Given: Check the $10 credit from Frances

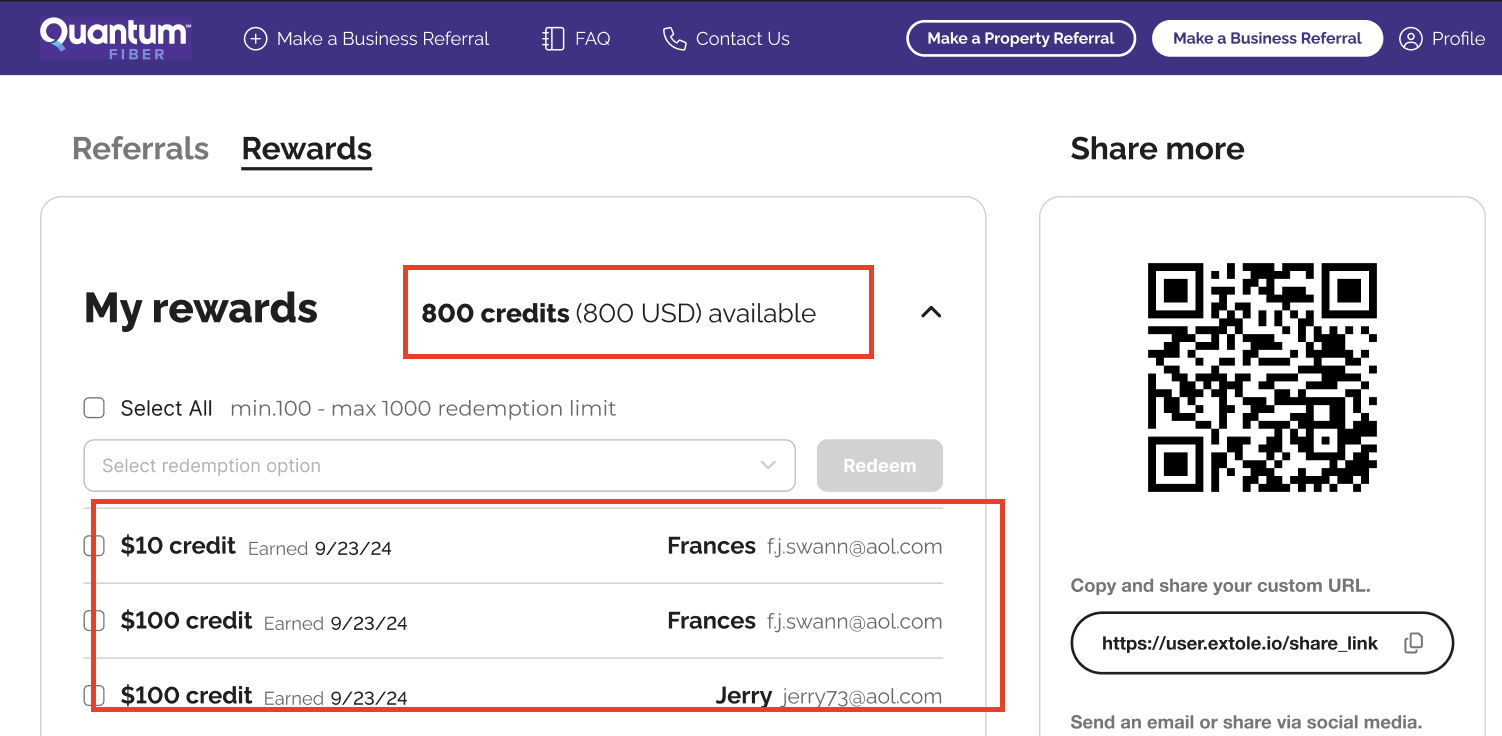Looking at the screenshot, I should pos(93,546).
